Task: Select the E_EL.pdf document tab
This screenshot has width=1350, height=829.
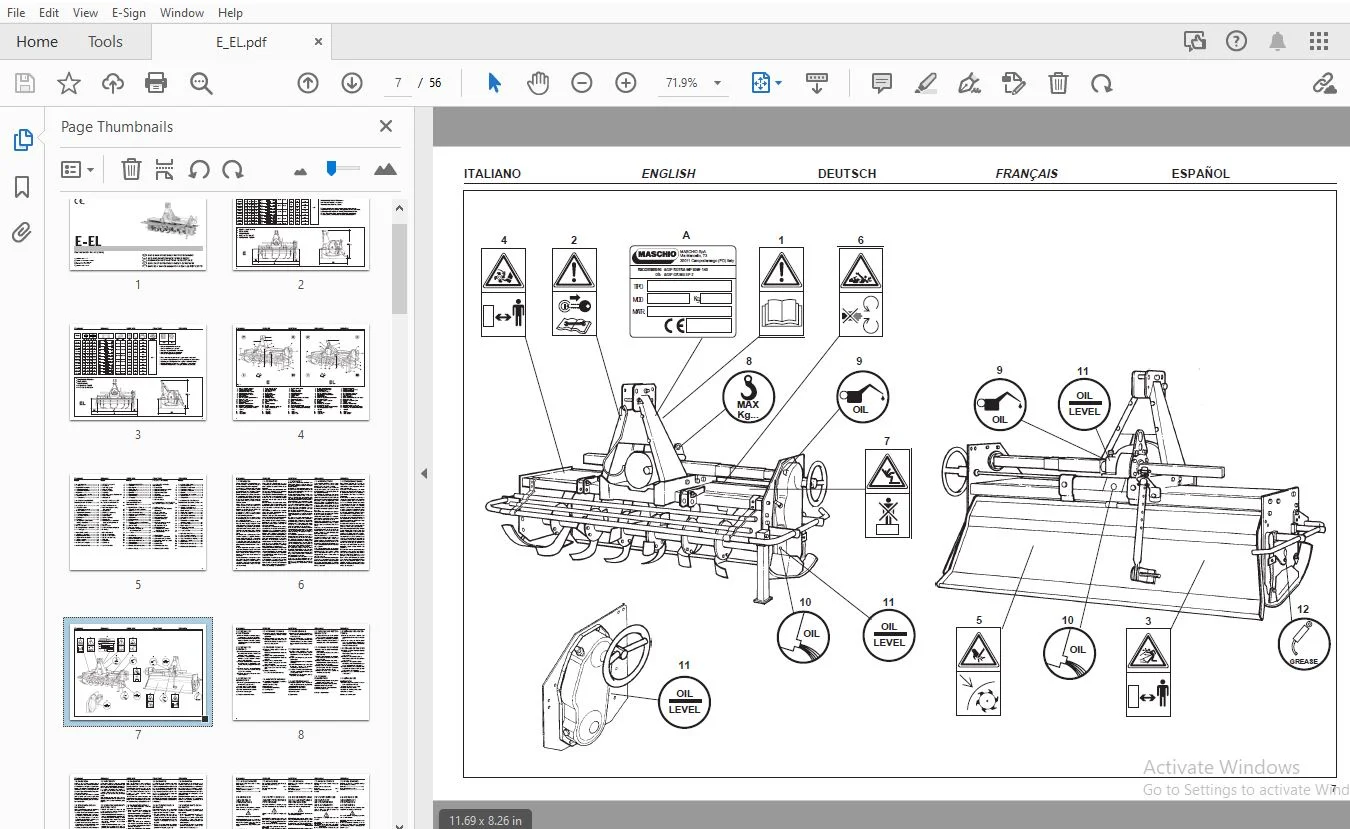Action: click(241, 42)
